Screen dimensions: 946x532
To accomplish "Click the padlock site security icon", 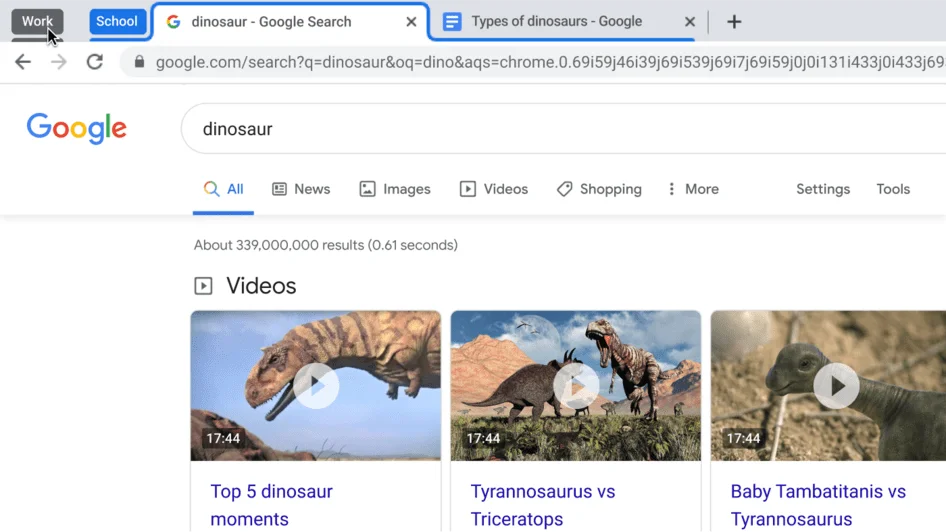I will tap(139, 62).
